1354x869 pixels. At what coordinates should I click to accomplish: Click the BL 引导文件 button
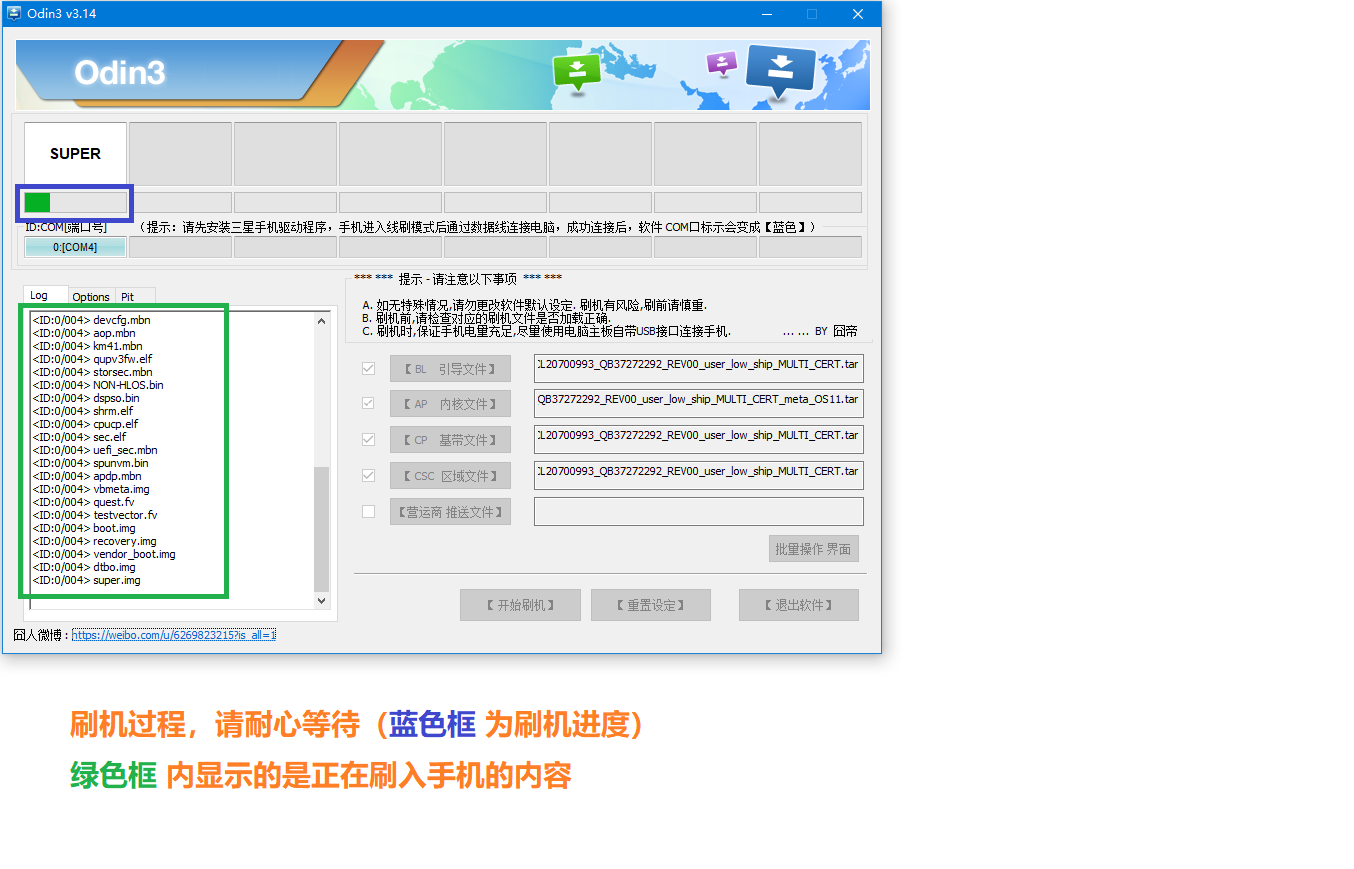450,369
